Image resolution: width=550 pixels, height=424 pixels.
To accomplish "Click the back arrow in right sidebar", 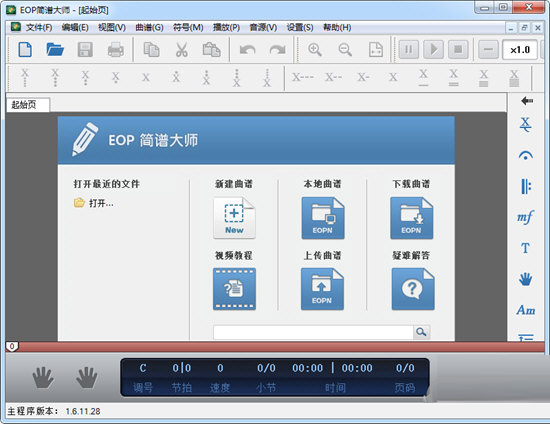I will pos(526,101).
